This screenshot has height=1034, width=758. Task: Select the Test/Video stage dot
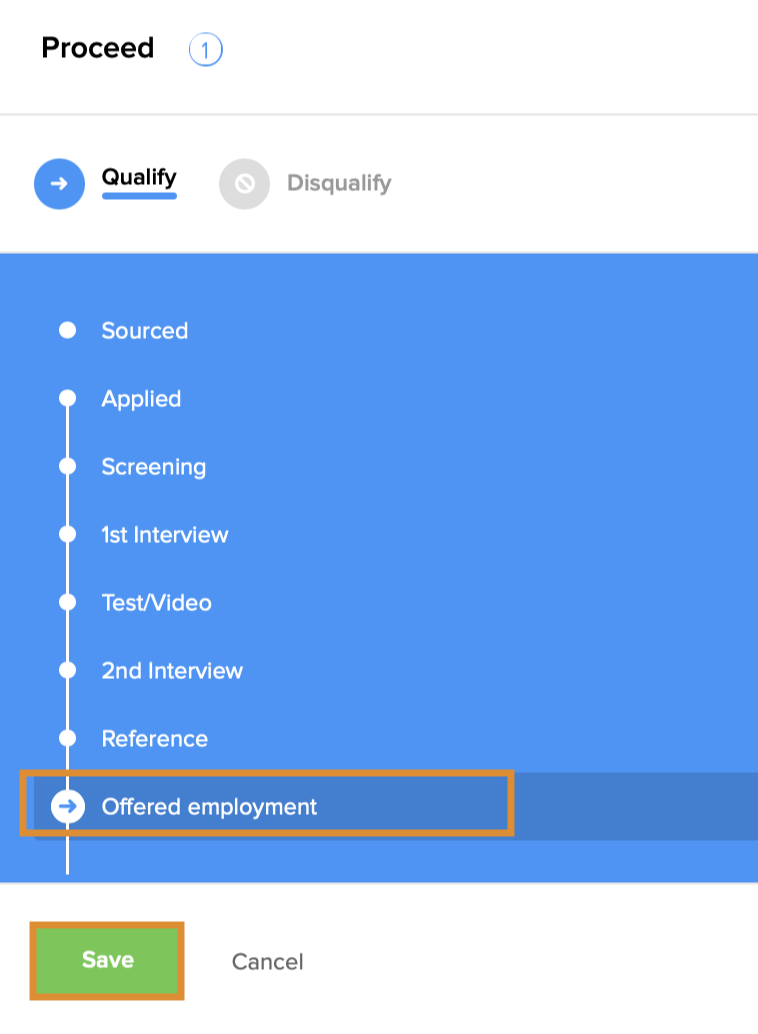pos(67,603)
